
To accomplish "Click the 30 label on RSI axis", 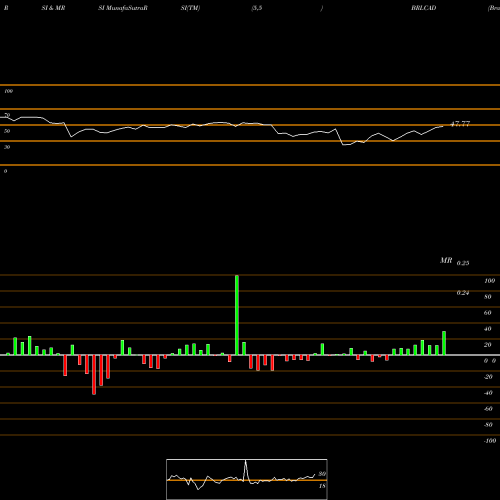I will (x=7, y=147).
